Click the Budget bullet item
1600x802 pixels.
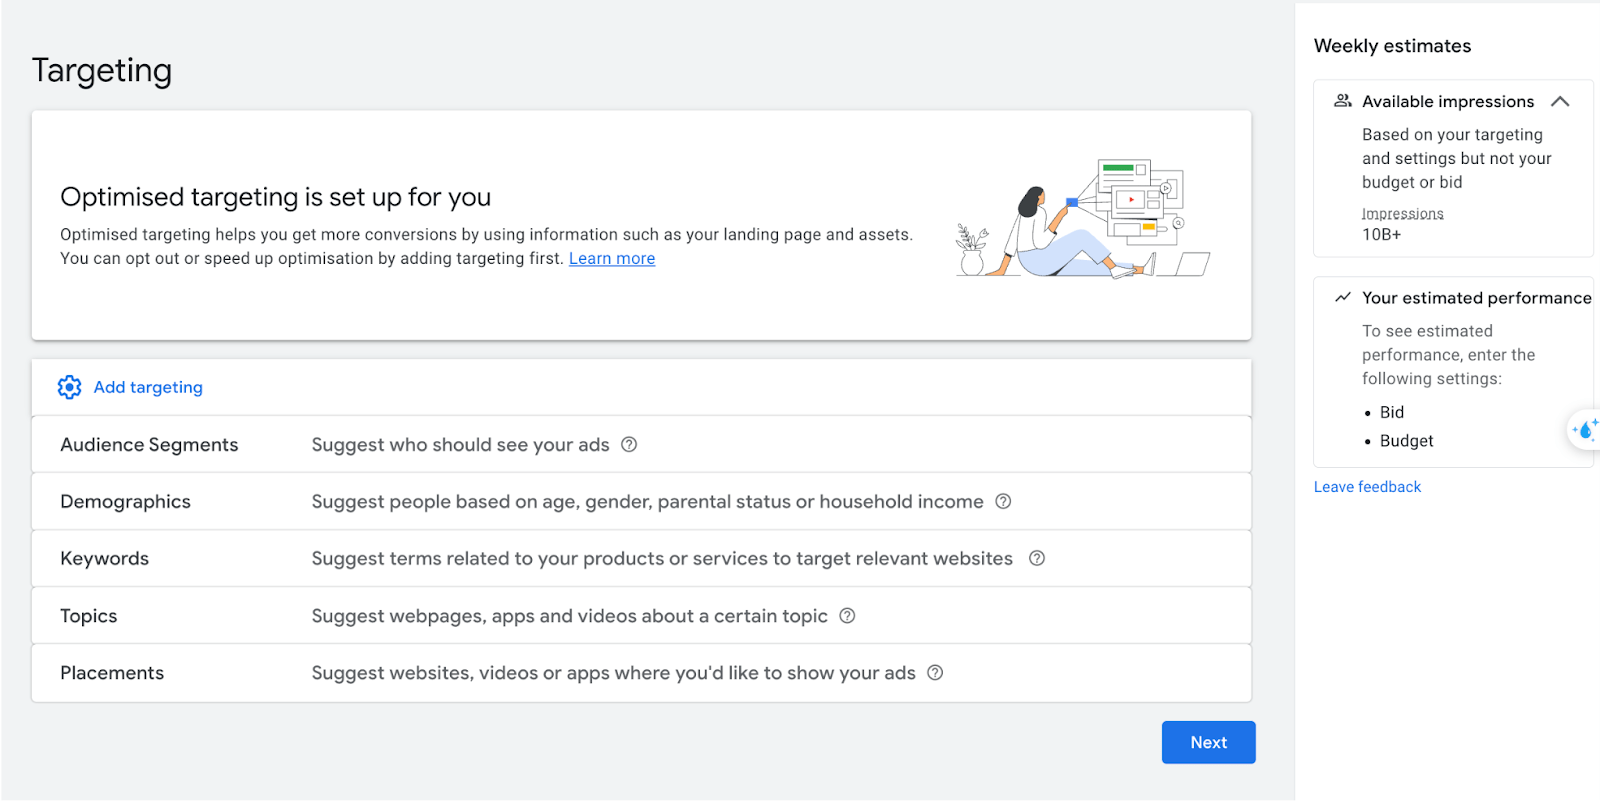(x=1406, y=441)
